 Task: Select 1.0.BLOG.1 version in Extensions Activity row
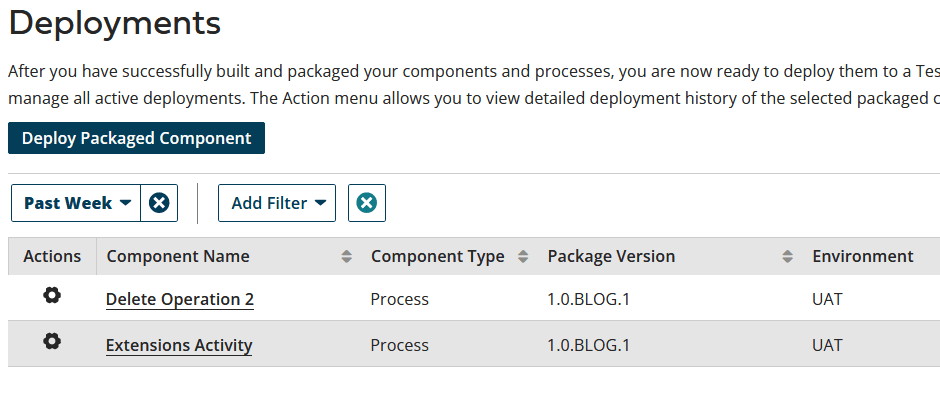click(589, 345)
